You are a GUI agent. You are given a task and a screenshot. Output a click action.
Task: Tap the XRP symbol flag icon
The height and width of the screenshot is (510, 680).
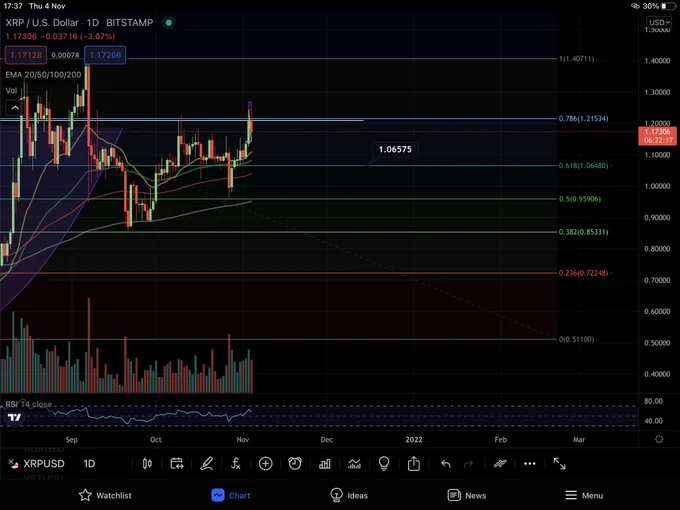tap(13, 464)
